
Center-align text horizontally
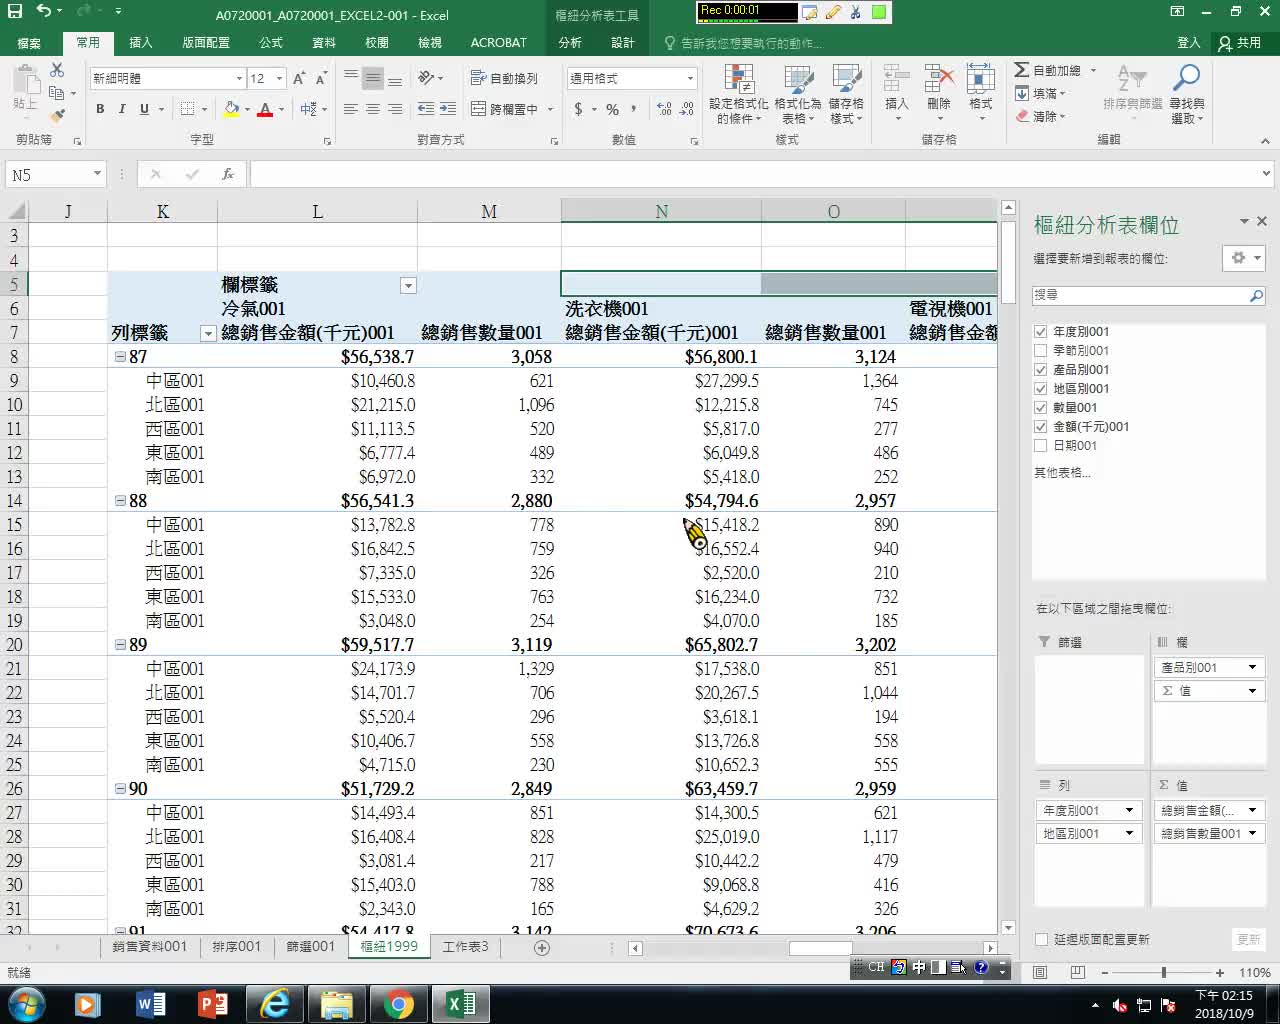373,109
